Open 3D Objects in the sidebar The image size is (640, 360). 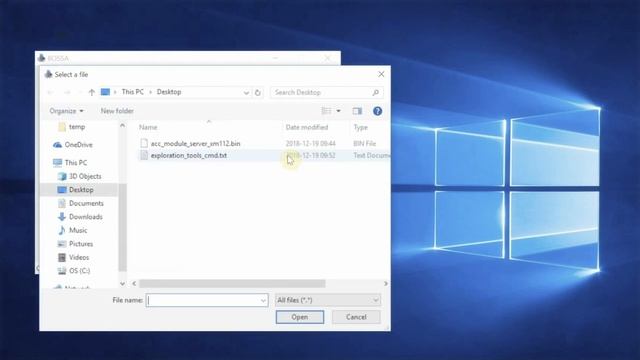[x=85, y=176]
